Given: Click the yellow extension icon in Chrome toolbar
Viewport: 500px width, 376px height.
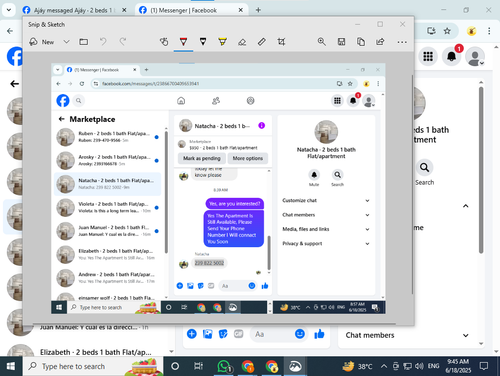Looking at the screenshot, I should coord(471,31).
